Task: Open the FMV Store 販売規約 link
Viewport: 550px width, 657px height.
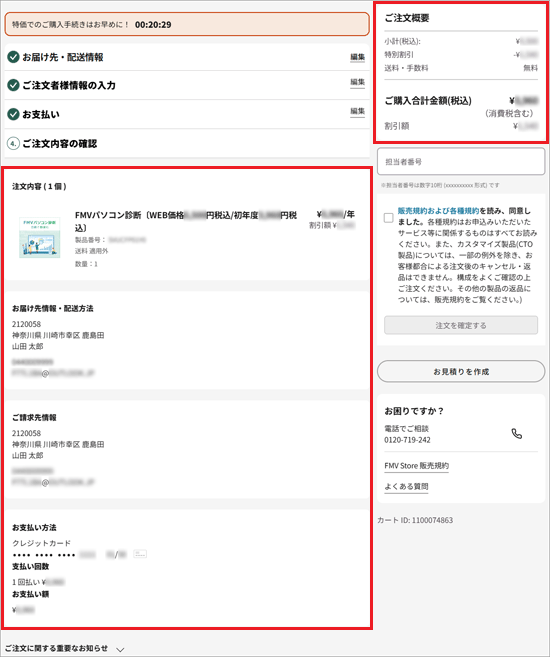Action: [x=416, y=466]
